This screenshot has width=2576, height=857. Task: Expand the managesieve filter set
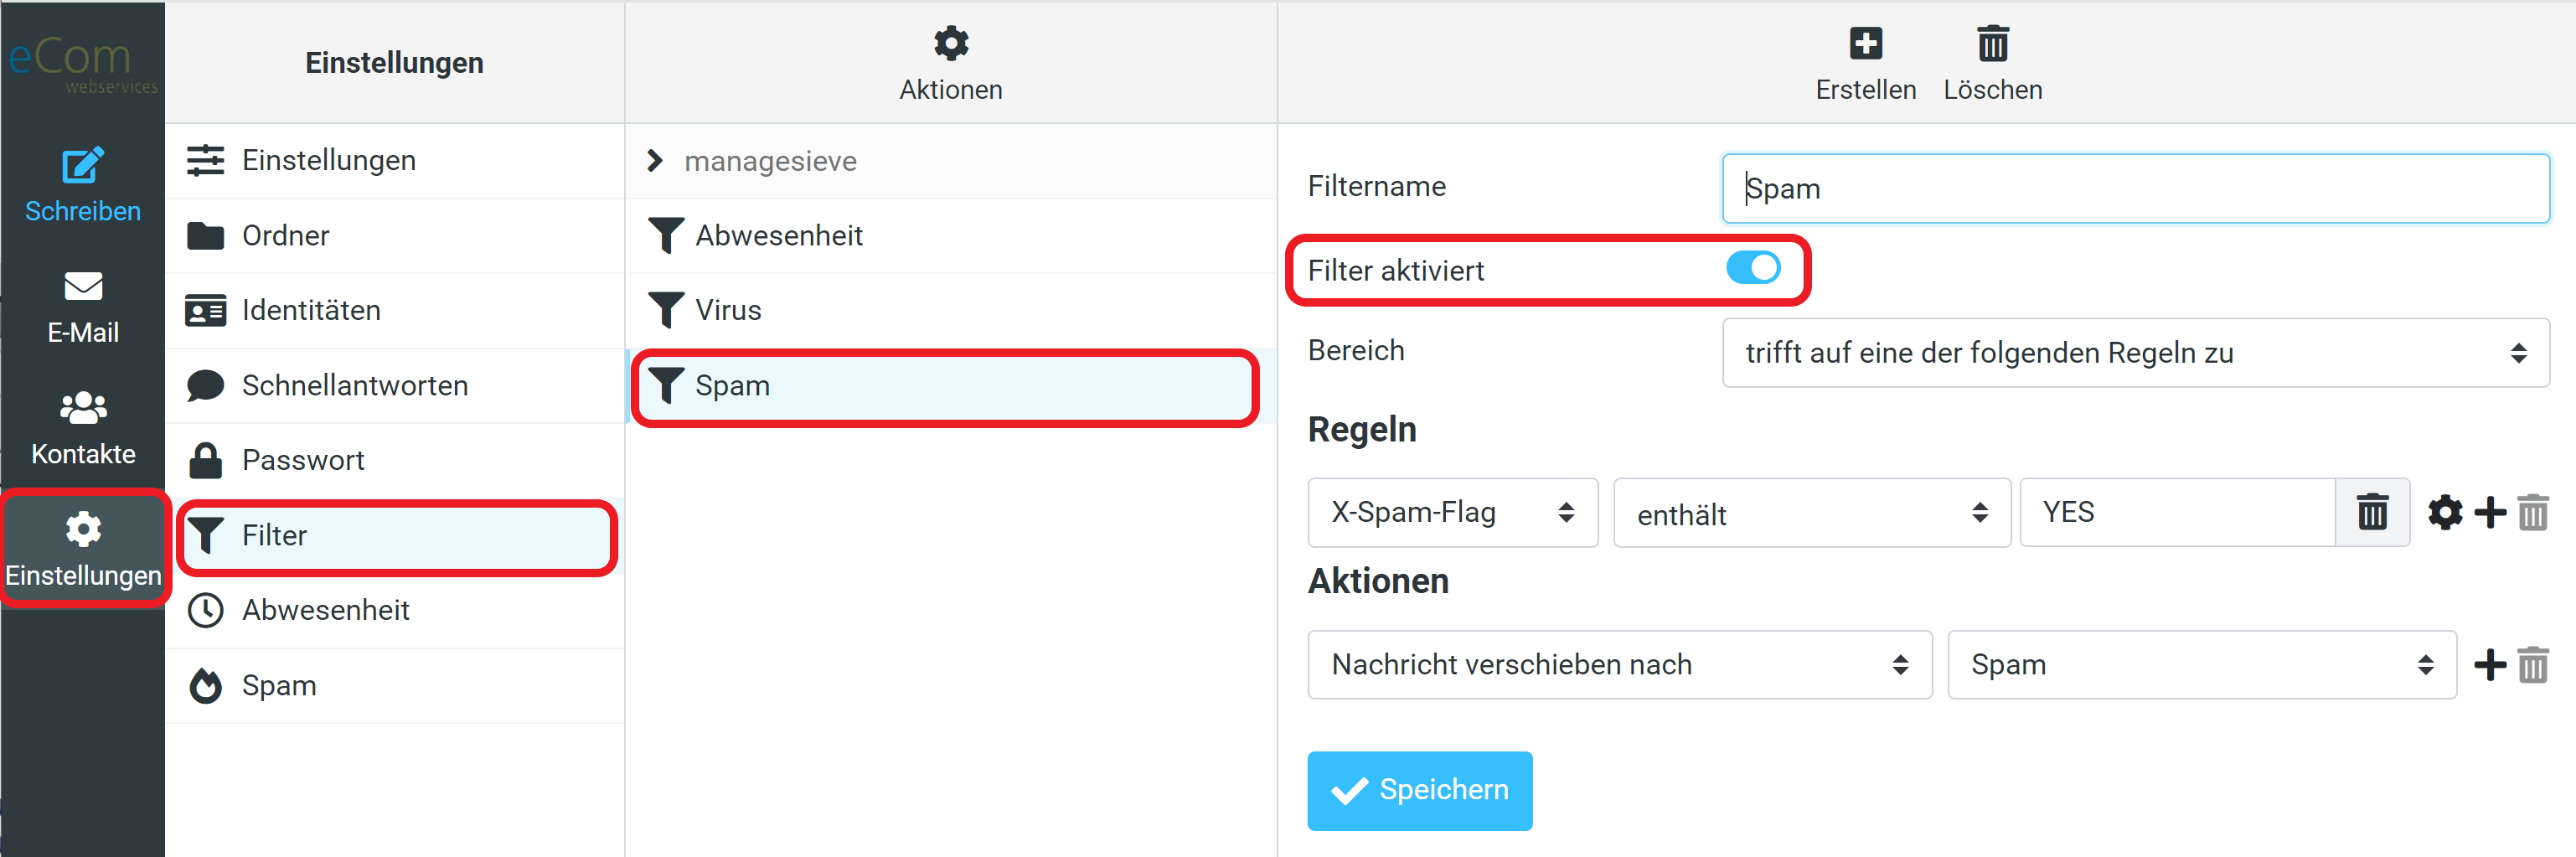pos(657,160)
